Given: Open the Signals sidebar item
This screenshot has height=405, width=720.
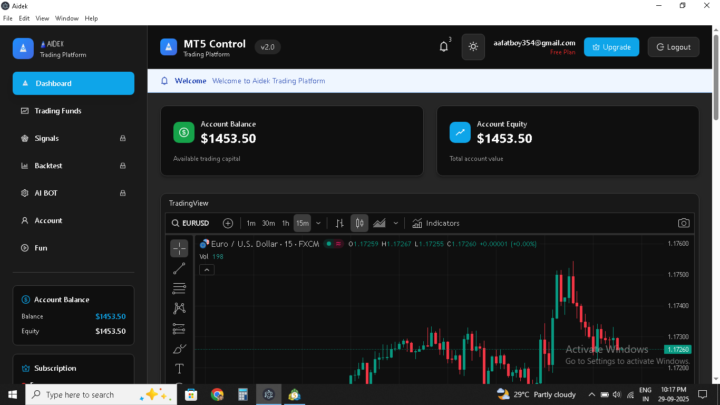Looking at the screenshot, I should coord(73,138).
